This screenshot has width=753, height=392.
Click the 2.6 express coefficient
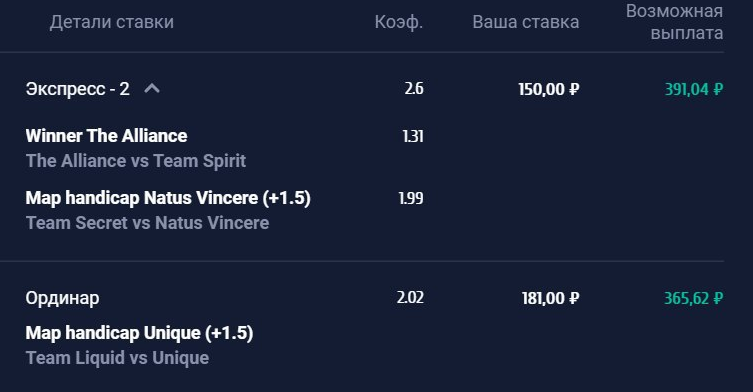(414, 88)
